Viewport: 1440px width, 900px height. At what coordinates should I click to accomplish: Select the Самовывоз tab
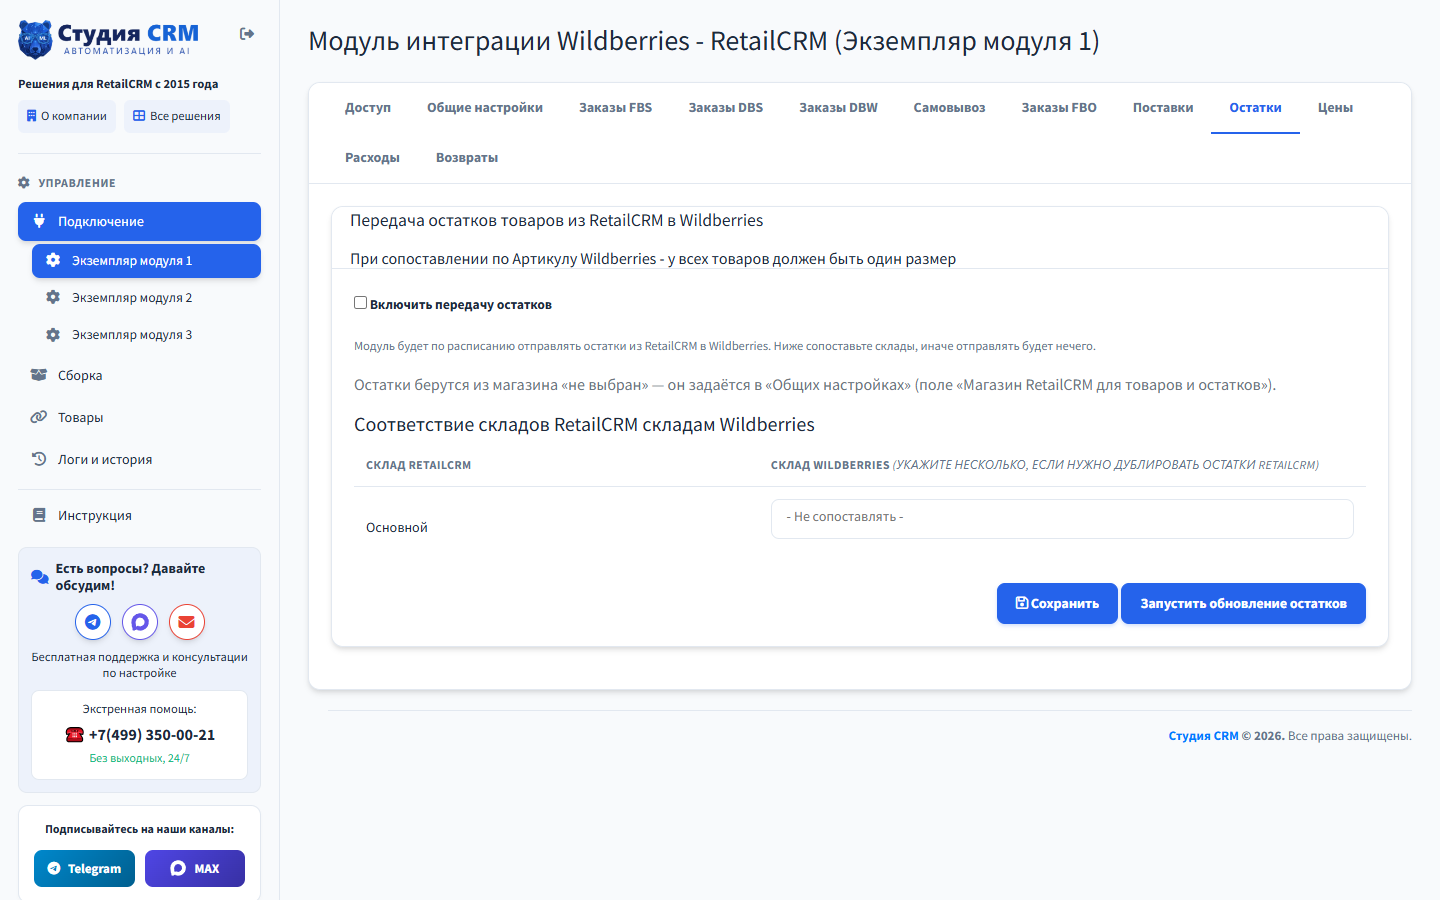pos(949,108)
